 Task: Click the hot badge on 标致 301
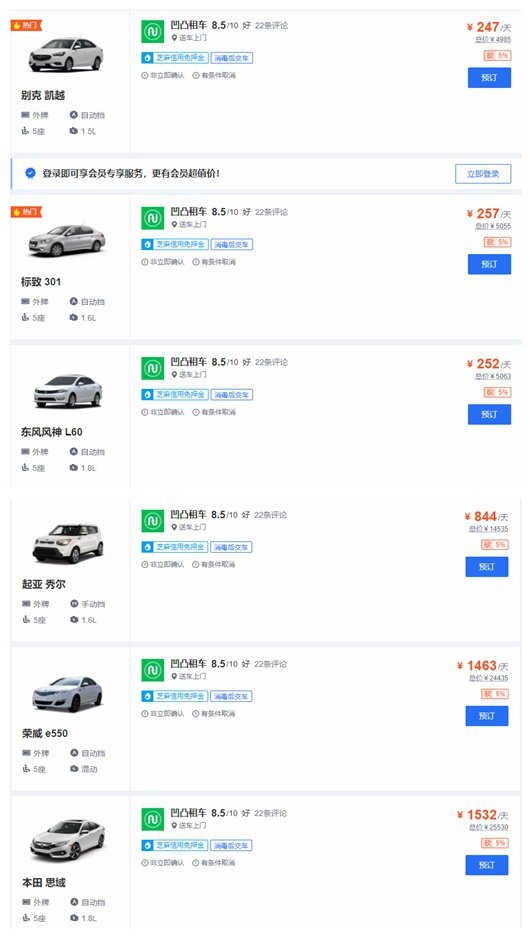(26, 212)
